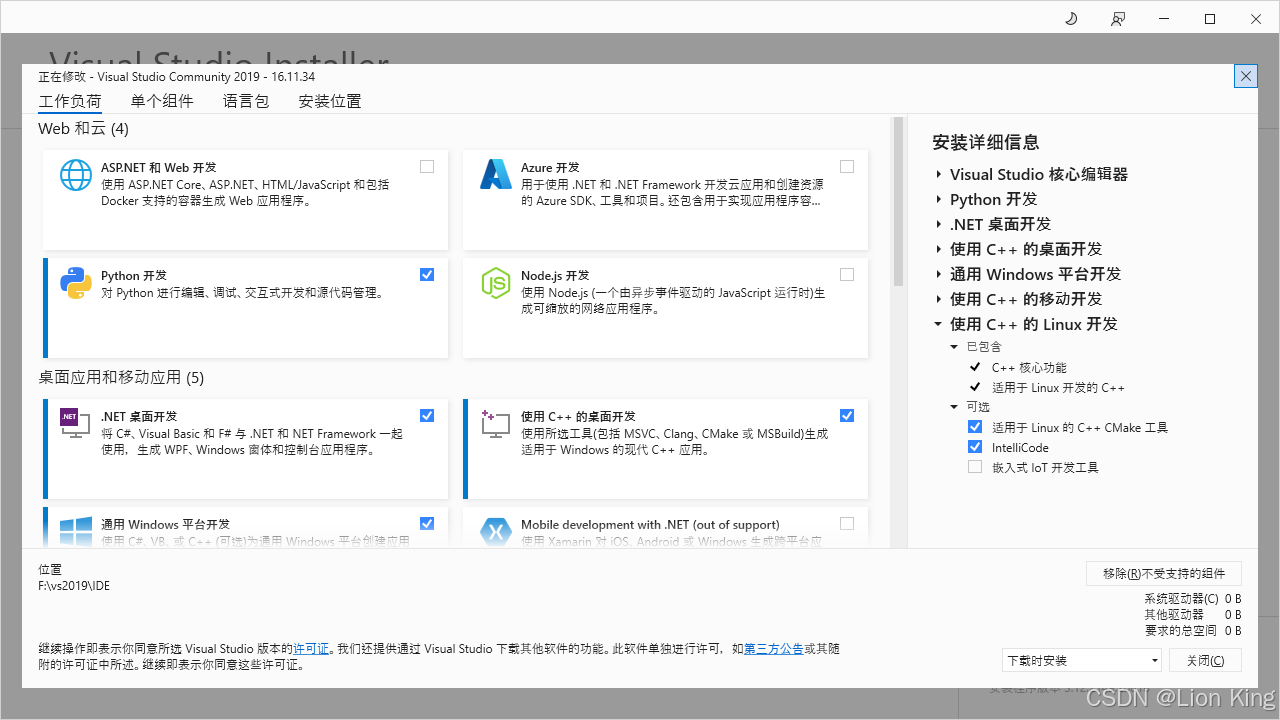Click the Node.js hexagon icon
The width and height of the screenshot is (1280, 720).
[496, 283]
